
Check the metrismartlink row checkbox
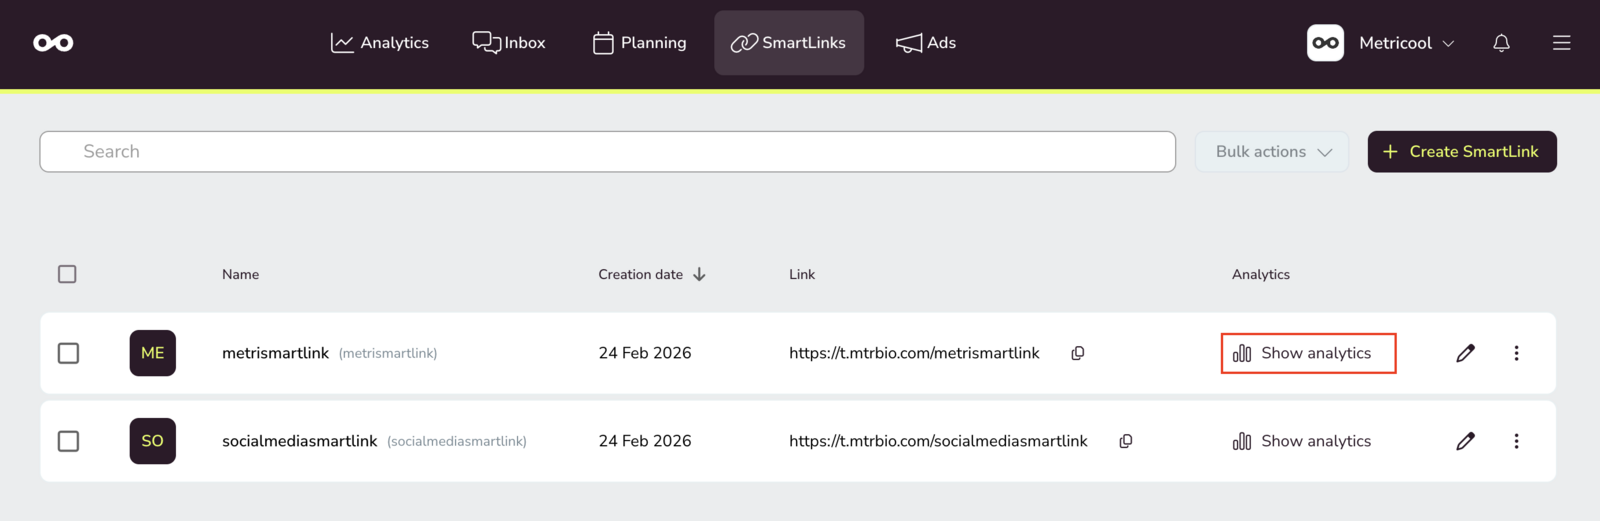(68, 353)
